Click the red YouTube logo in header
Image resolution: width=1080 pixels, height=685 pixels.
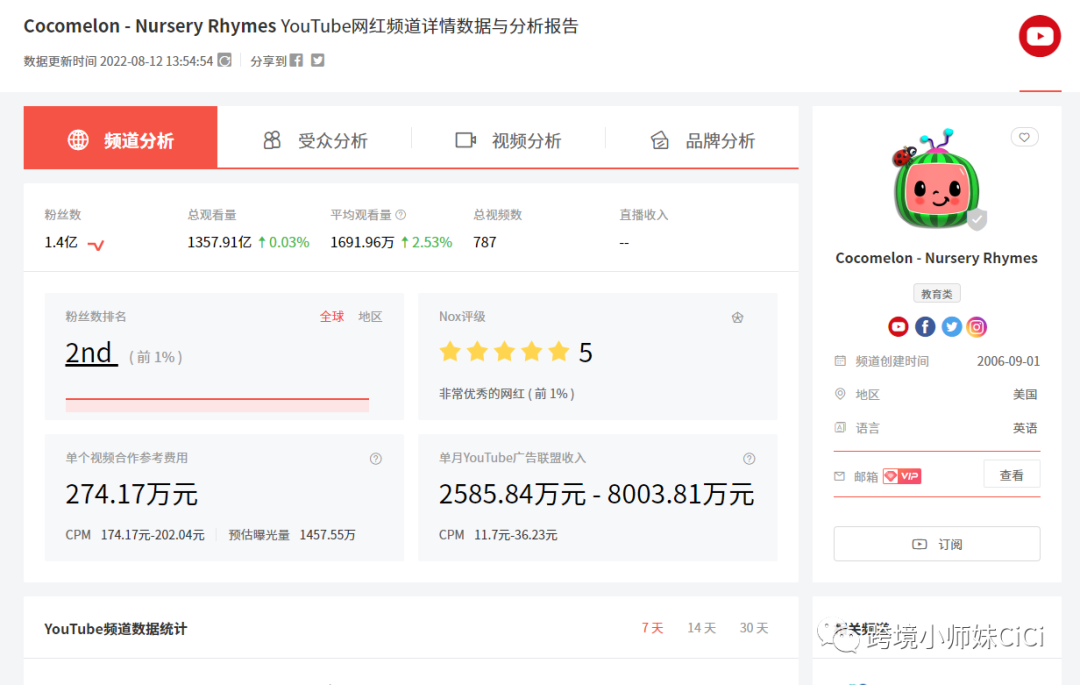point(1039,37)
